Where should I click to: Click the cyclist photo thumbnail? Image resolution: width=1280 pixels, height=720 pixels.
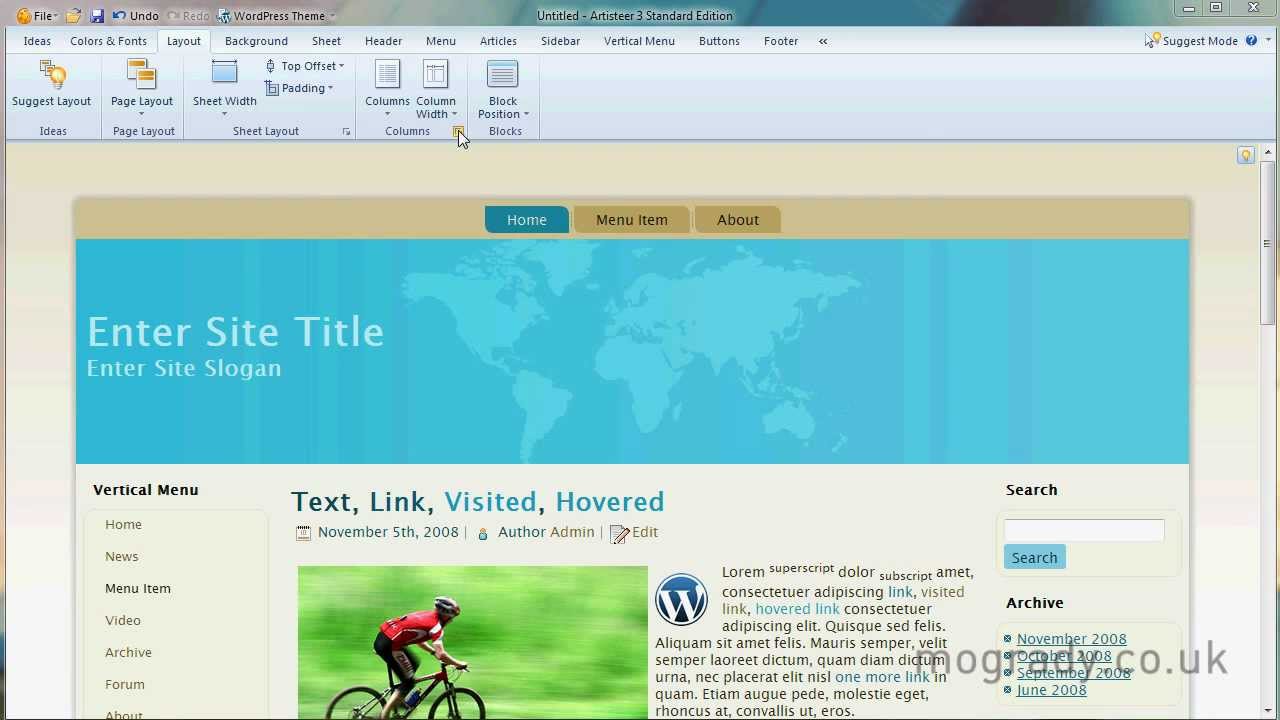(x=473, y=643)
